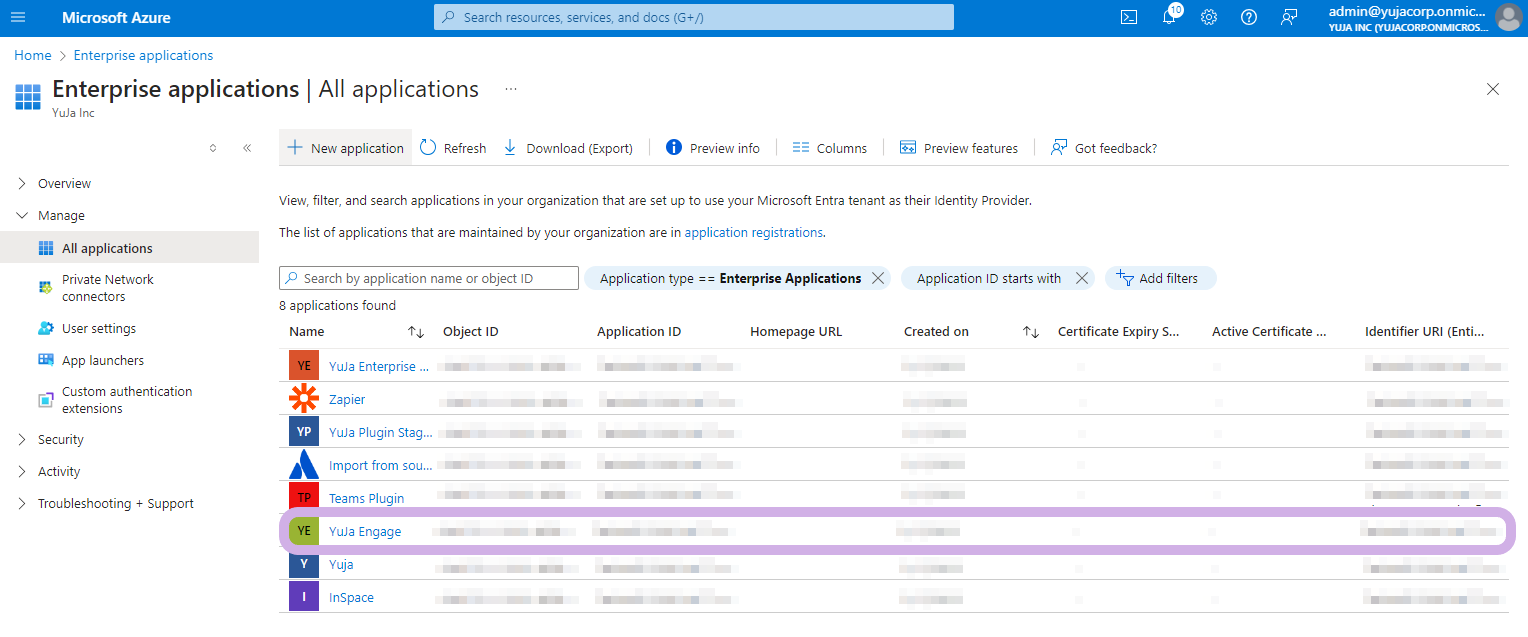Sort by the Name column arrows
The image size is (1528, 637).
pos(416,332)
